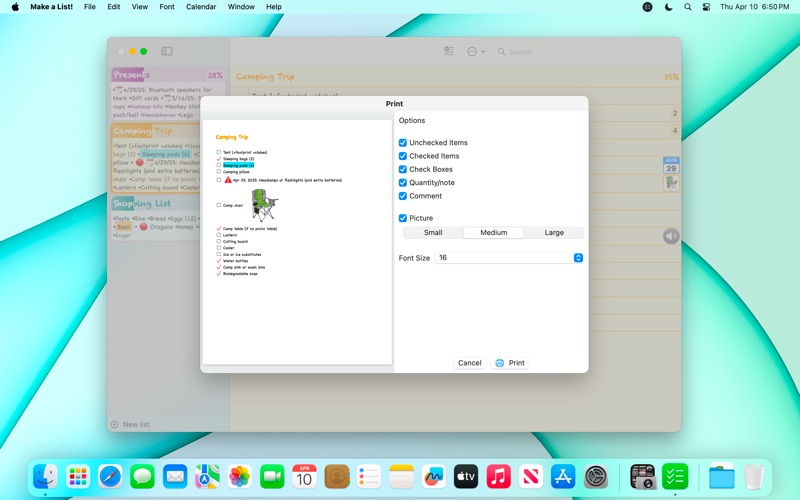
Task: Disable the Check Boxes option
Action: click(403, 169)
